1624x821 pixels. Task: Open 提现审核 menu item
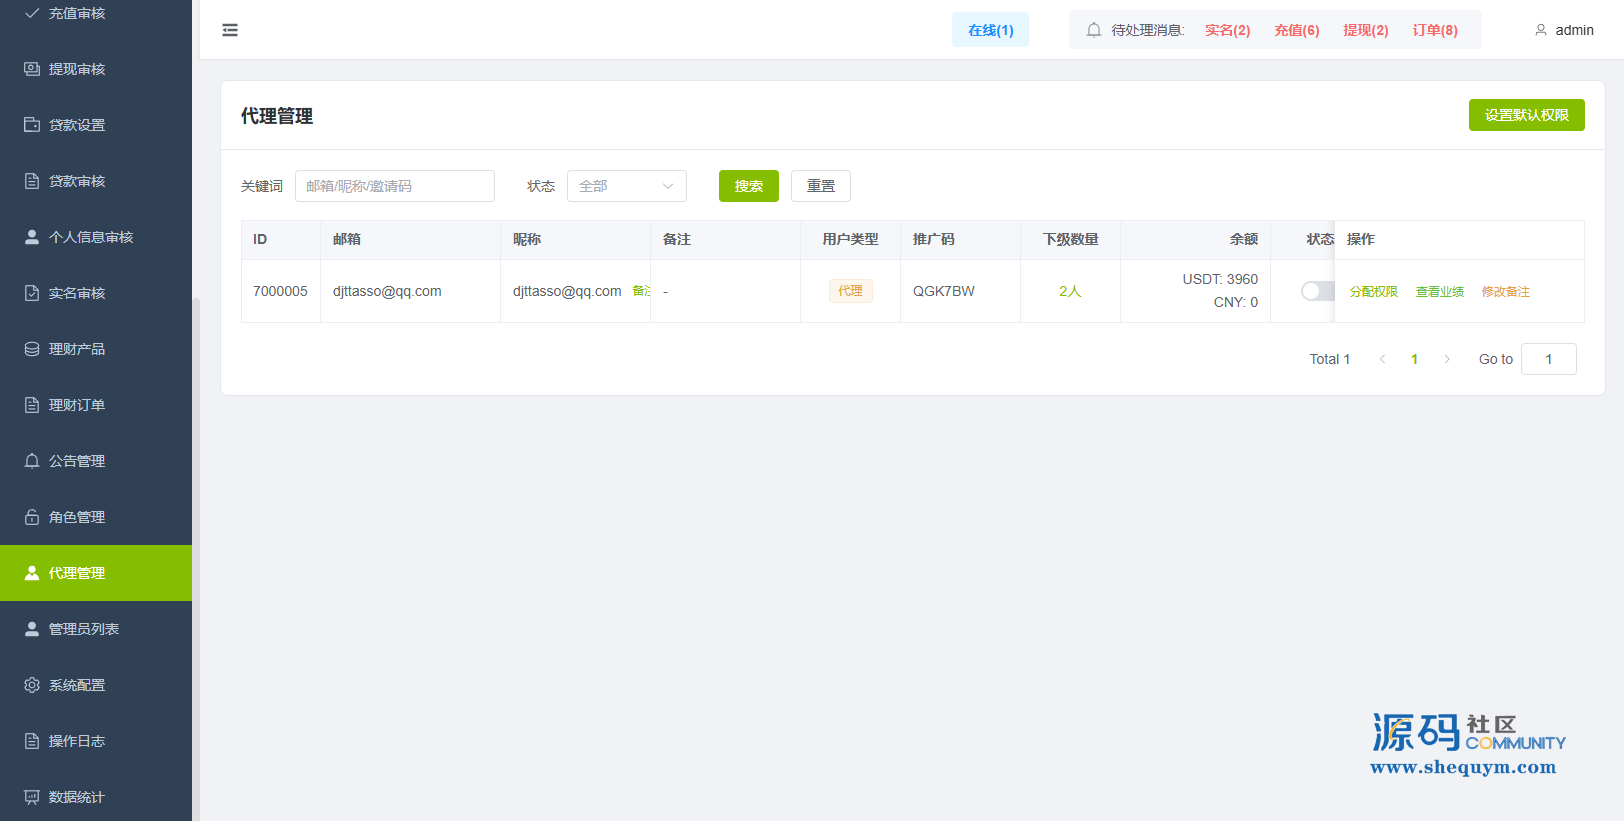click(96, 69)
